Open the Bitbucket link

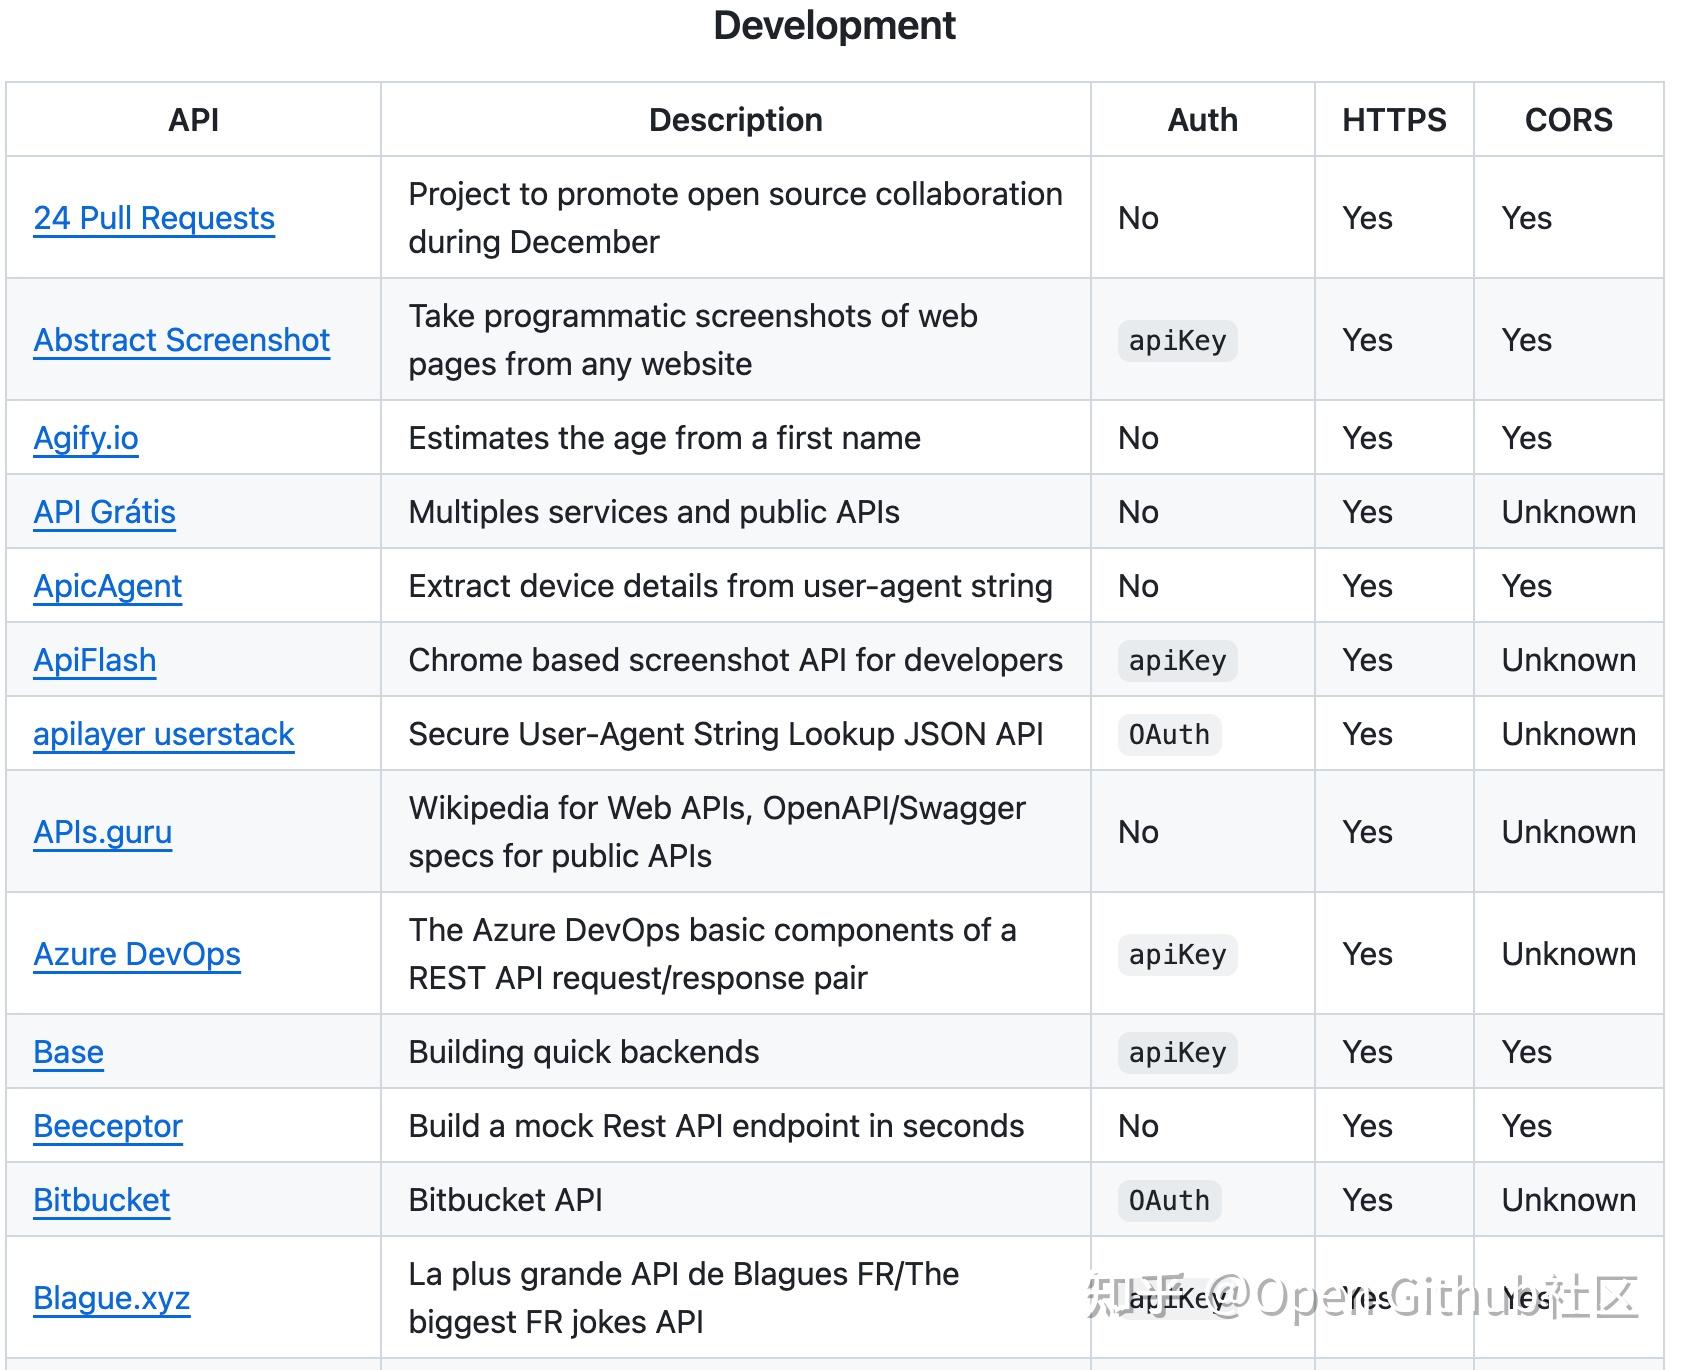102,1200
